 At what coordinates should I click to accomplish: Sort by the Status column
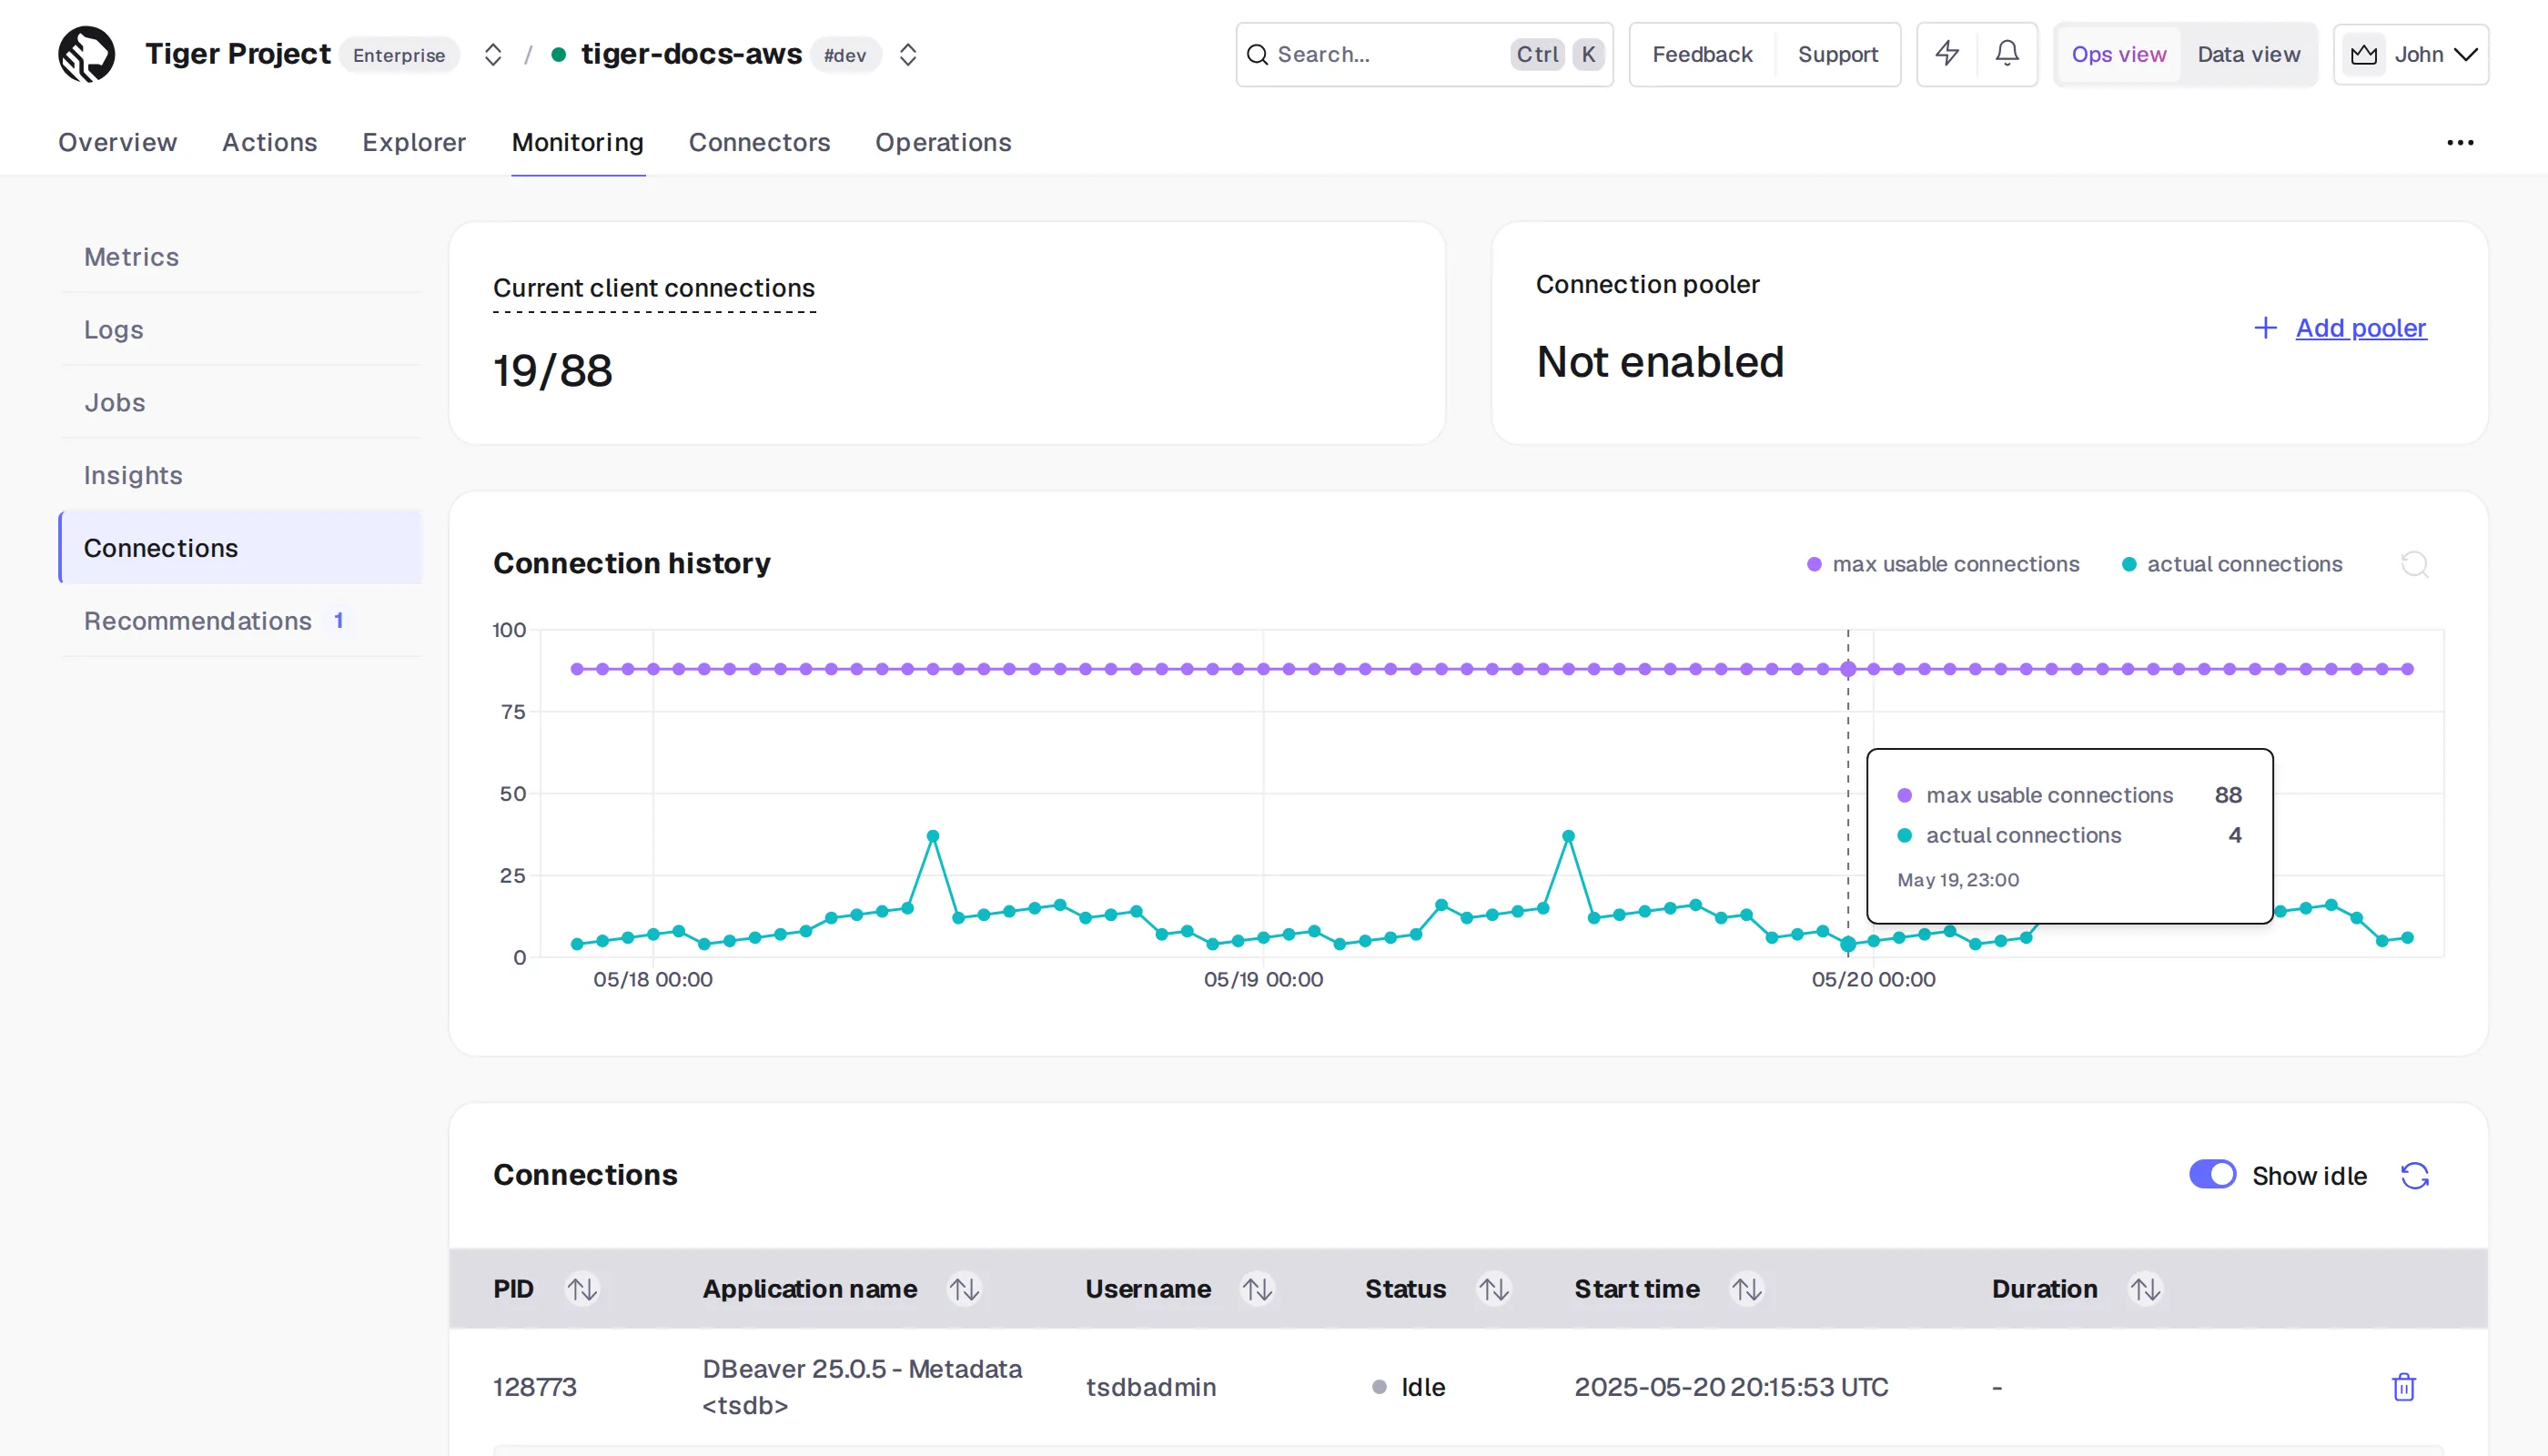(1494, 1289)
